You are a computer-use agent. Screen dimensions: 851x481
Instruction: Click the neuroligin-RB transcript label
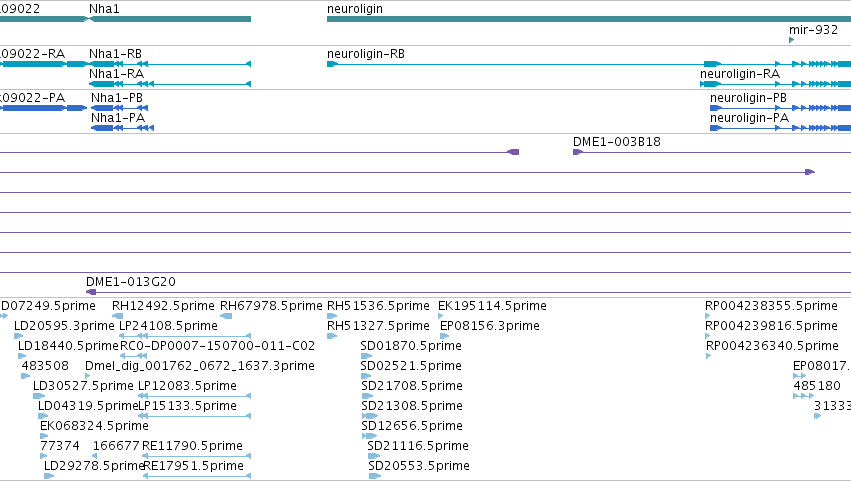[x=366, y=54]
